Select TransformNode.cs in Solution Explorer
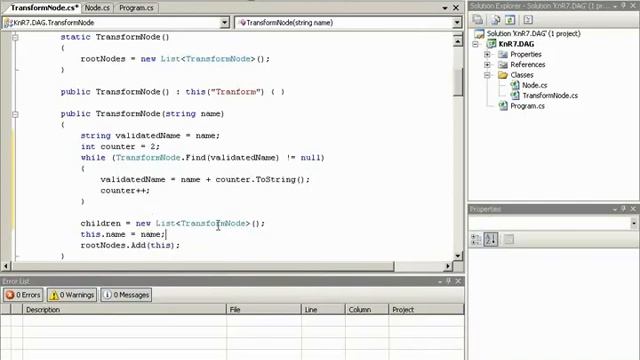The width and height of the screenshot is (640, 360). coord(550,96)
